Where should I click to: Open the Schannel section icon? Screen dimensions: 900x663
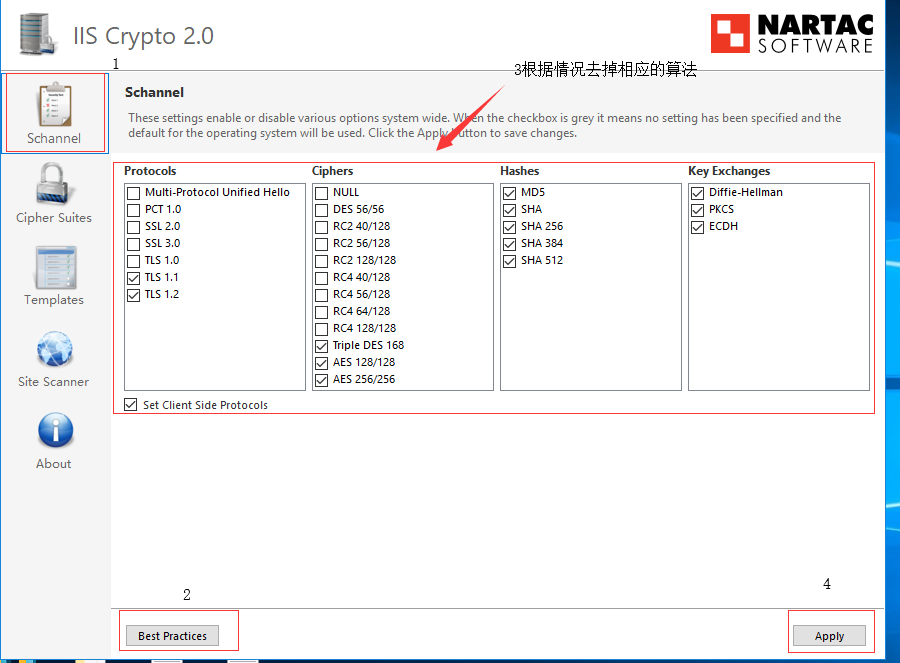(x=55, y=105)
